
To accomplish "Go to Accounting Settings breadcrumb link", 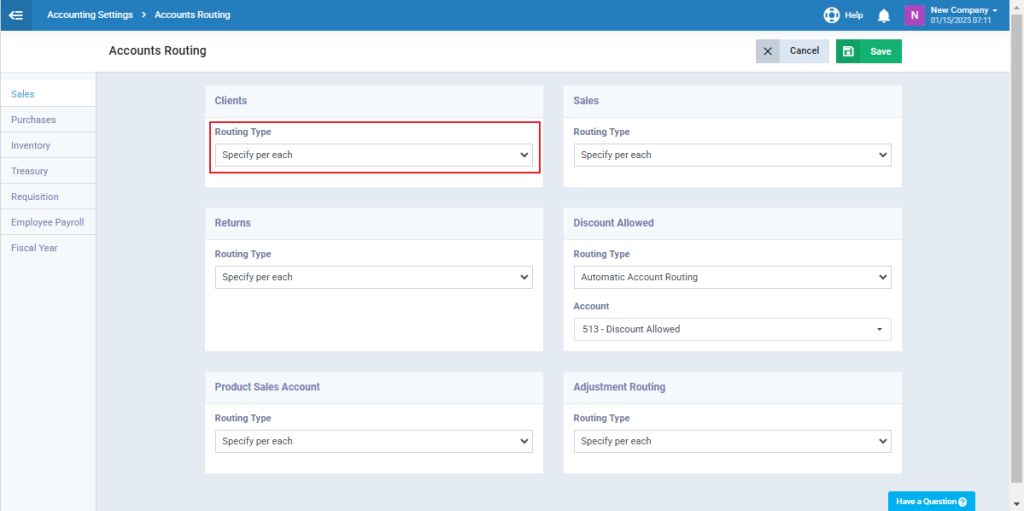I will 90,14.
